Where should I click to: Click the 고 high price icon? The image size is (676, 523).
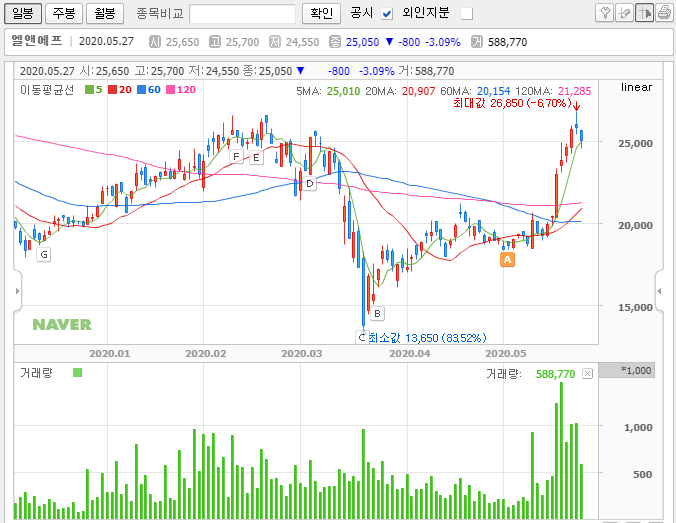coord(214,42)
